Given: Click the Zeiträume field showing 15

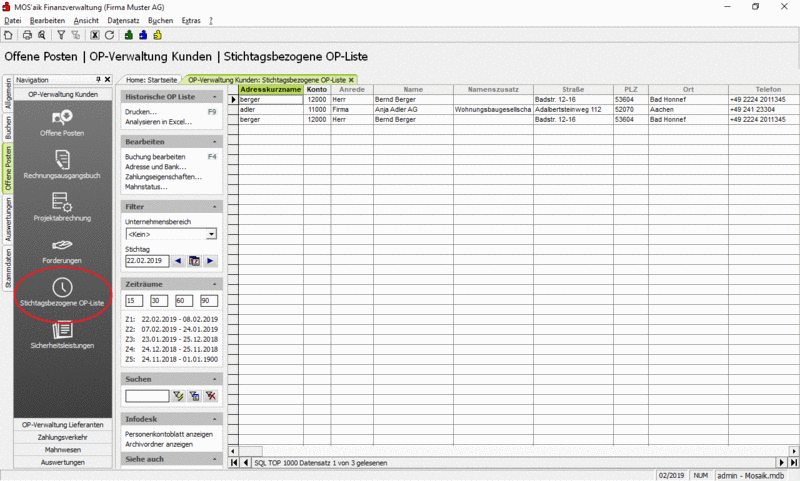Looking at the screenshot, I should tap(134, 301).
